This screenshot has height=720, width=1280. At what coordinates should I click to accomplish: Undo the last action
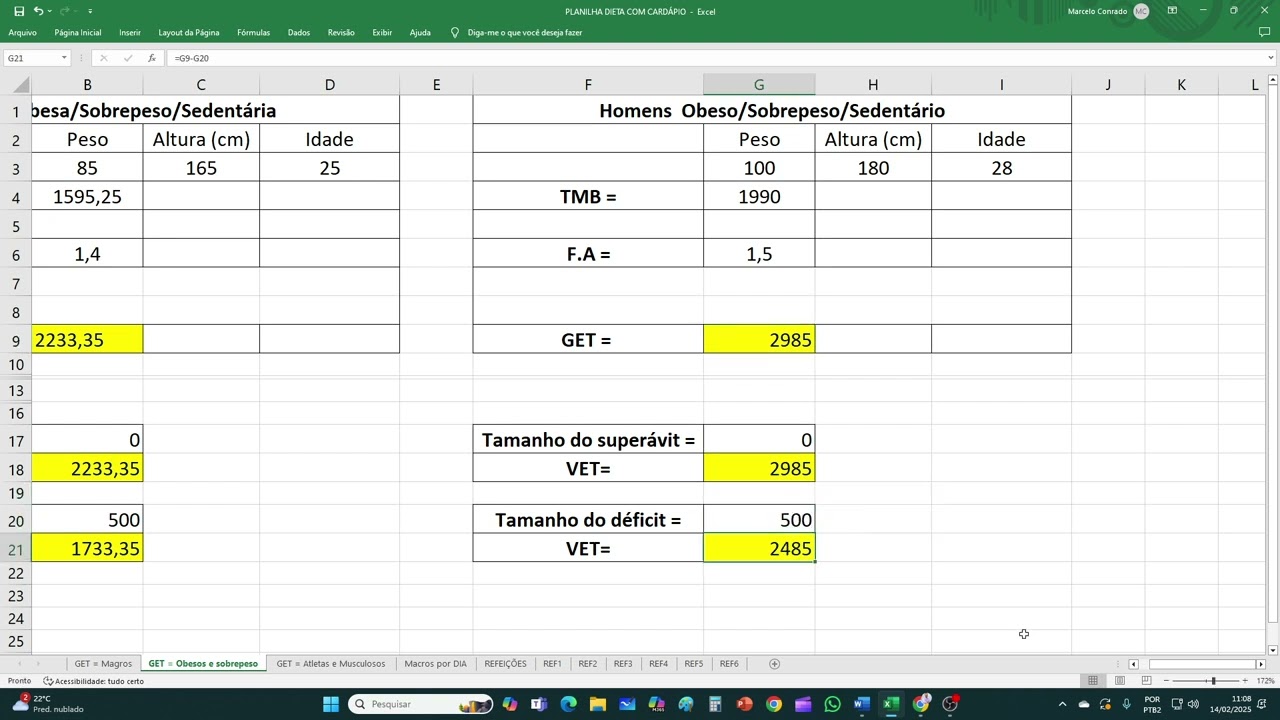coord(38,11)
